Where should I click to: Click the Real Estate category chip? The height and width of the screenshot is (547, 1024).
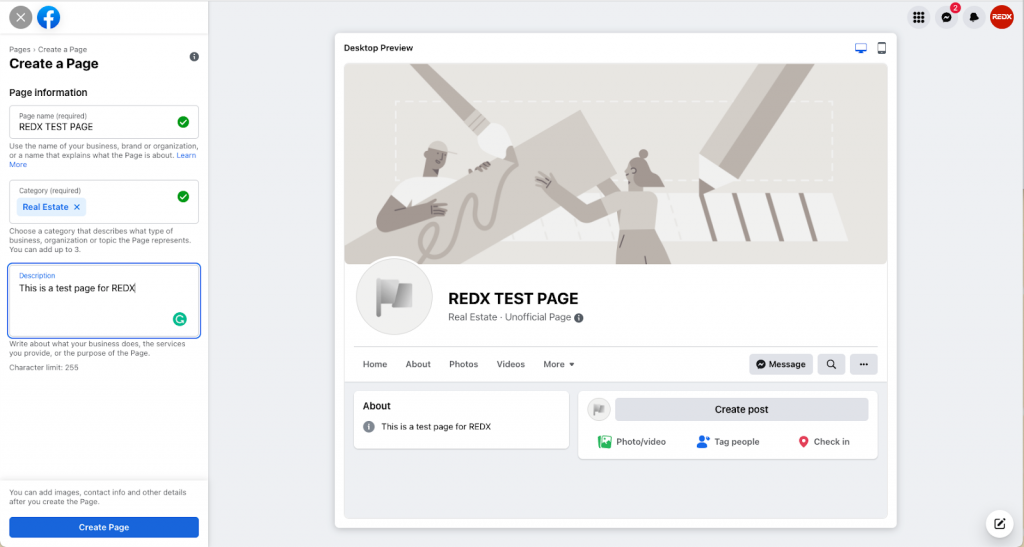coord(51,207)
